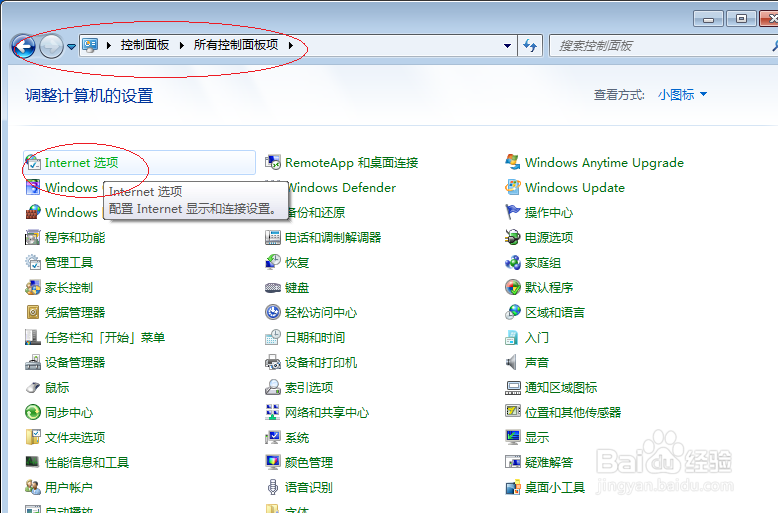The image size is (778, 513).
Task: Open the 语音识别 icon
Action: point(273,487)
